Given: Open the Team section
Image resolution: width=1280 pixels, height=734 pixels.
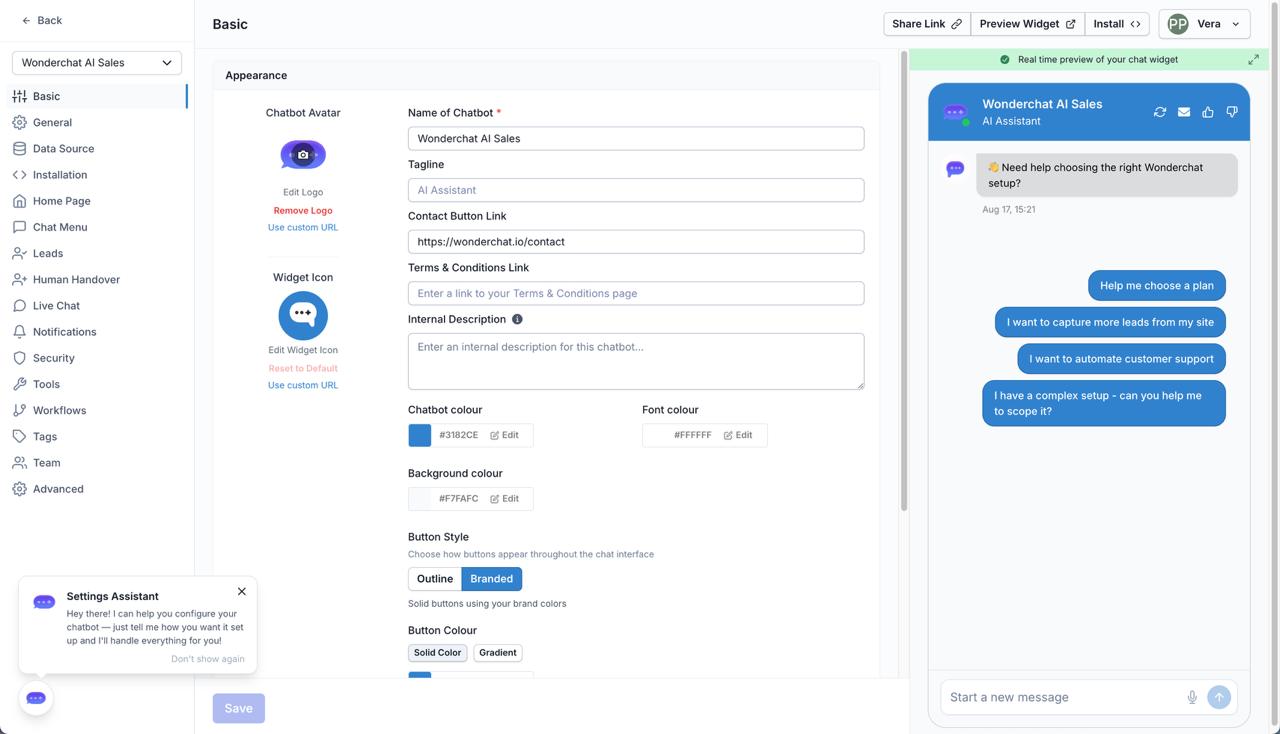Looking at the screenshot, I should click(96, 462).
